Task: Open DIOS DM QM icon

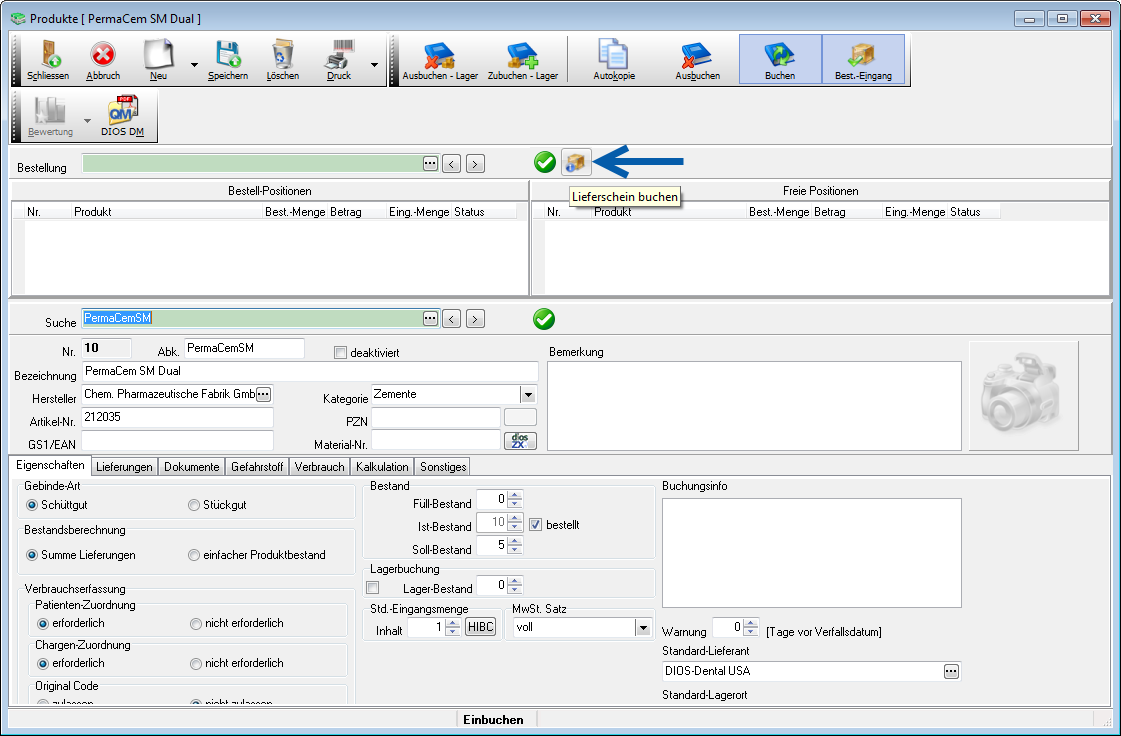Action: 122,116
